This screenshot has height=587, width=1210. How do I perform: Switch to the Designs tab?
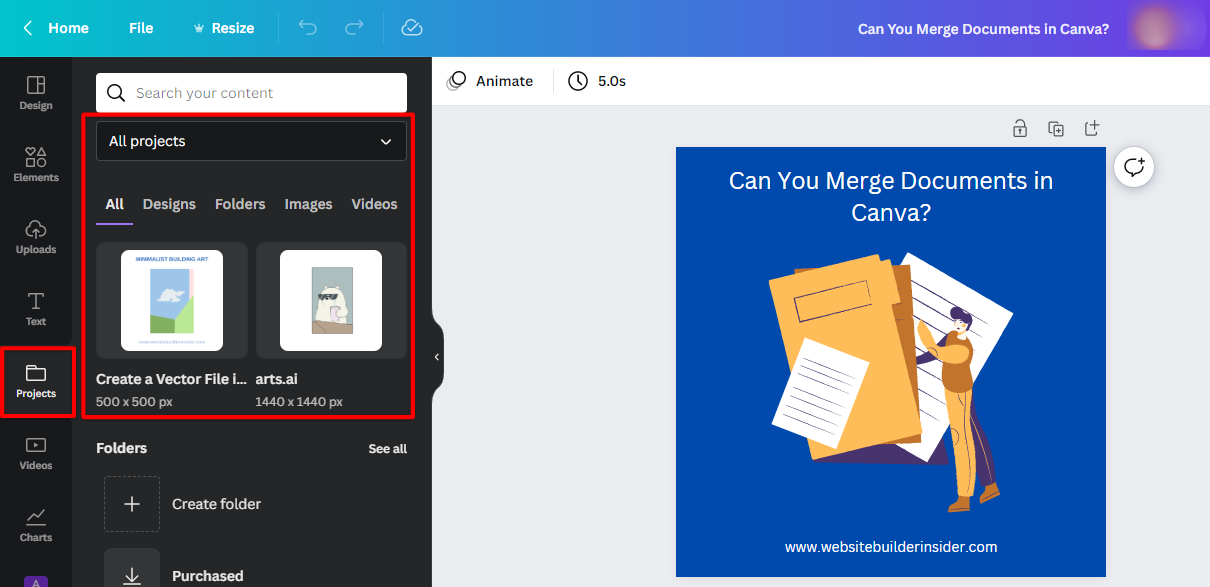coord(169,204)
